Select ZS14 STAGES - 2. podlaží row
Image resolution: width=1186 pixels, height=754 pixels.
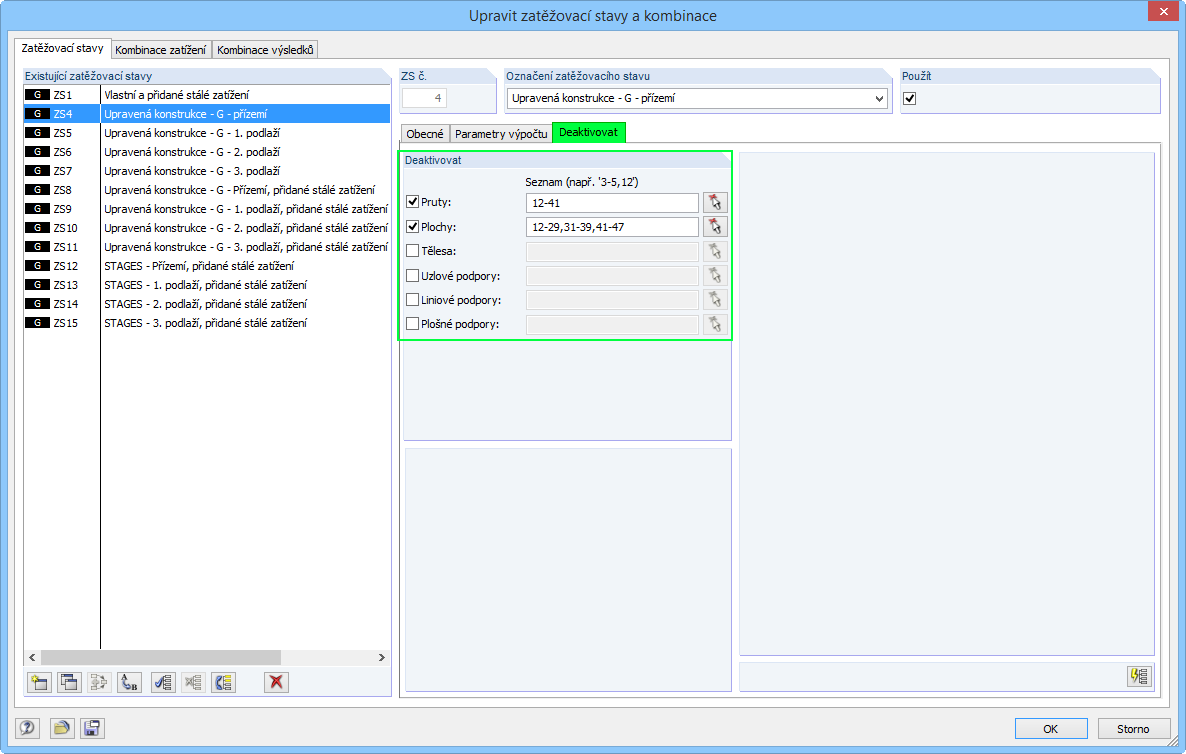coord(207,303)
